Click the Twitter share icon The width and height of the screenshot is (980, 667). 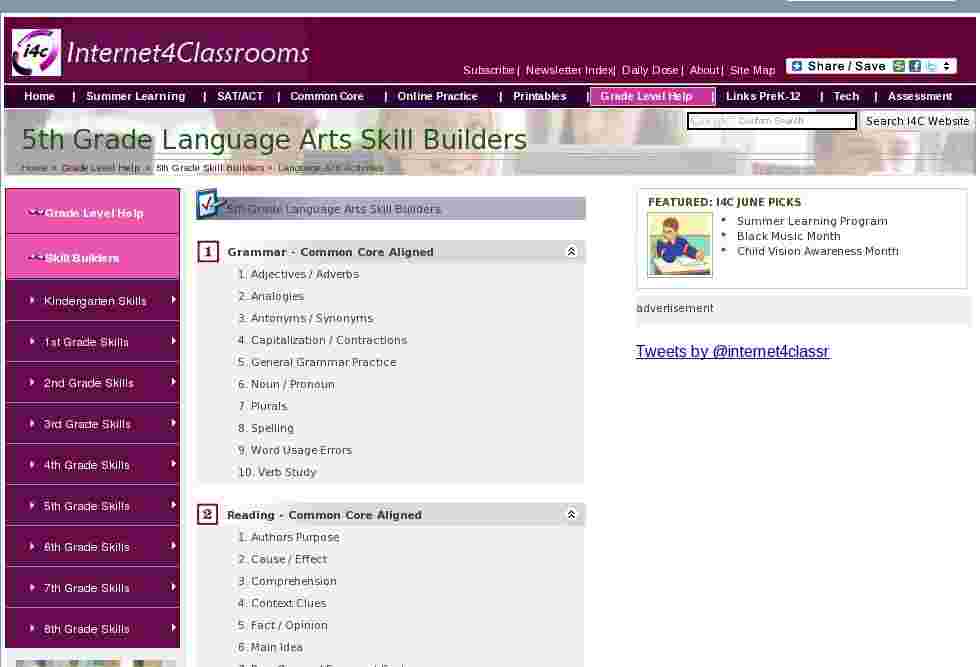(931, 66)
